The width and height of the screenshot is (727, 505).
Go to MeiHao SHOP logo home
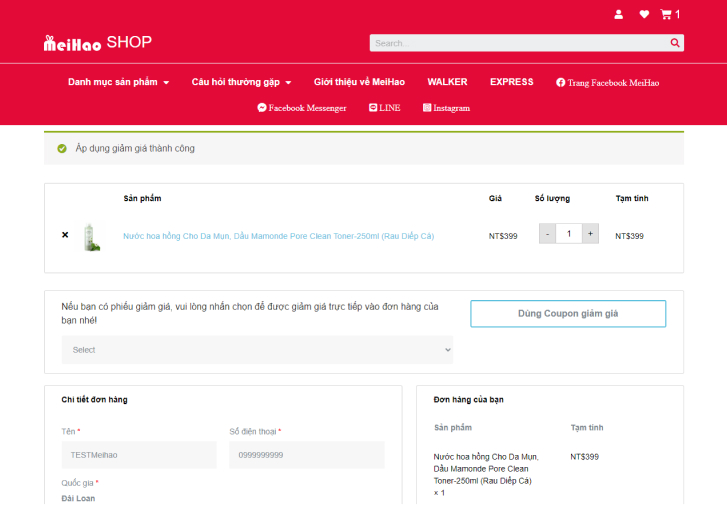click(x=97, y=42)
